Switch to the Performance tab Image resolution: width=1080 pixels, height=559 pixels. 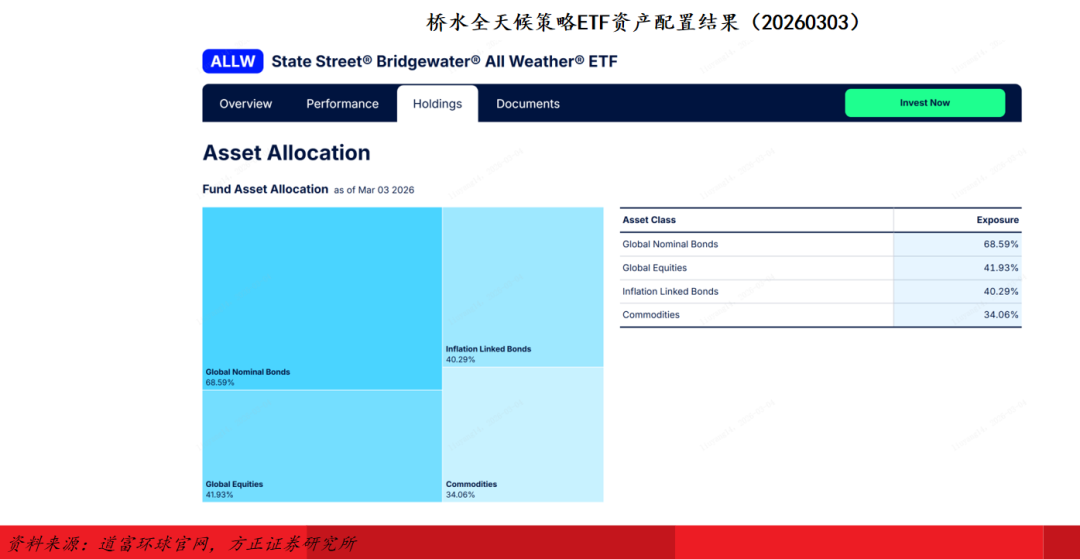(x=342, y=104)
